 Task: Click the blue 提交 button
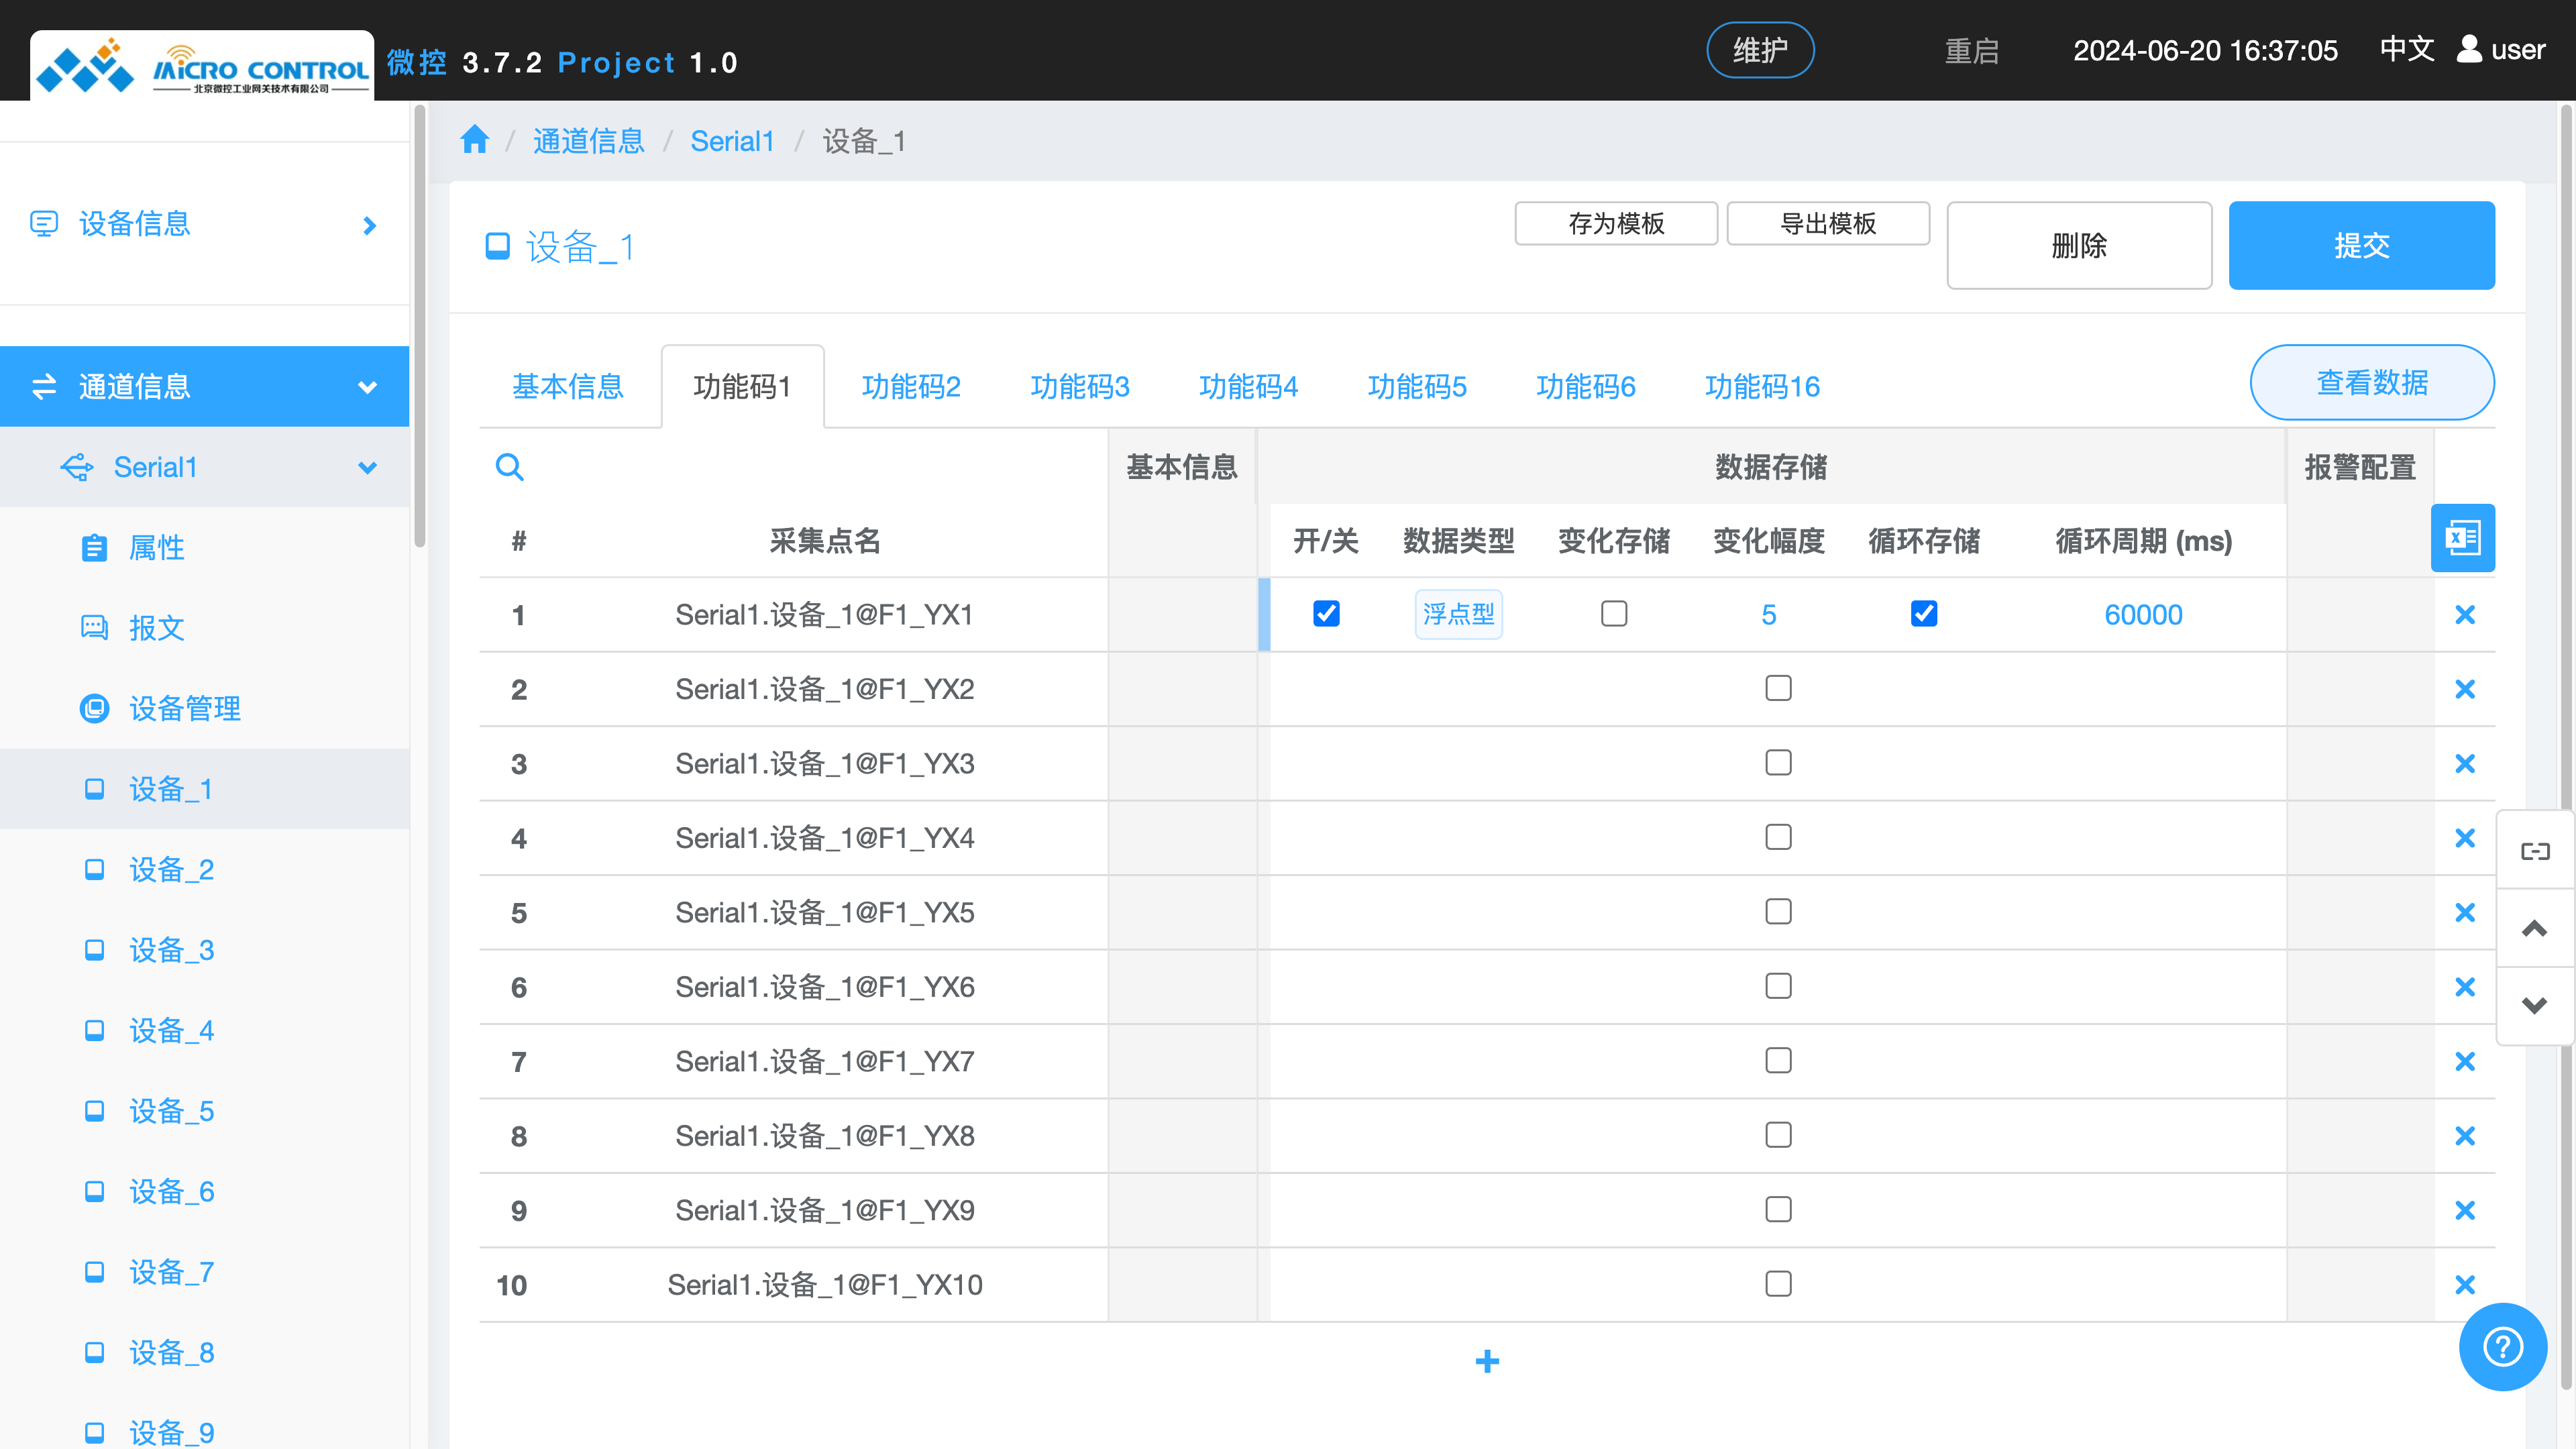pyautogui.click(x=2361, y=246)
